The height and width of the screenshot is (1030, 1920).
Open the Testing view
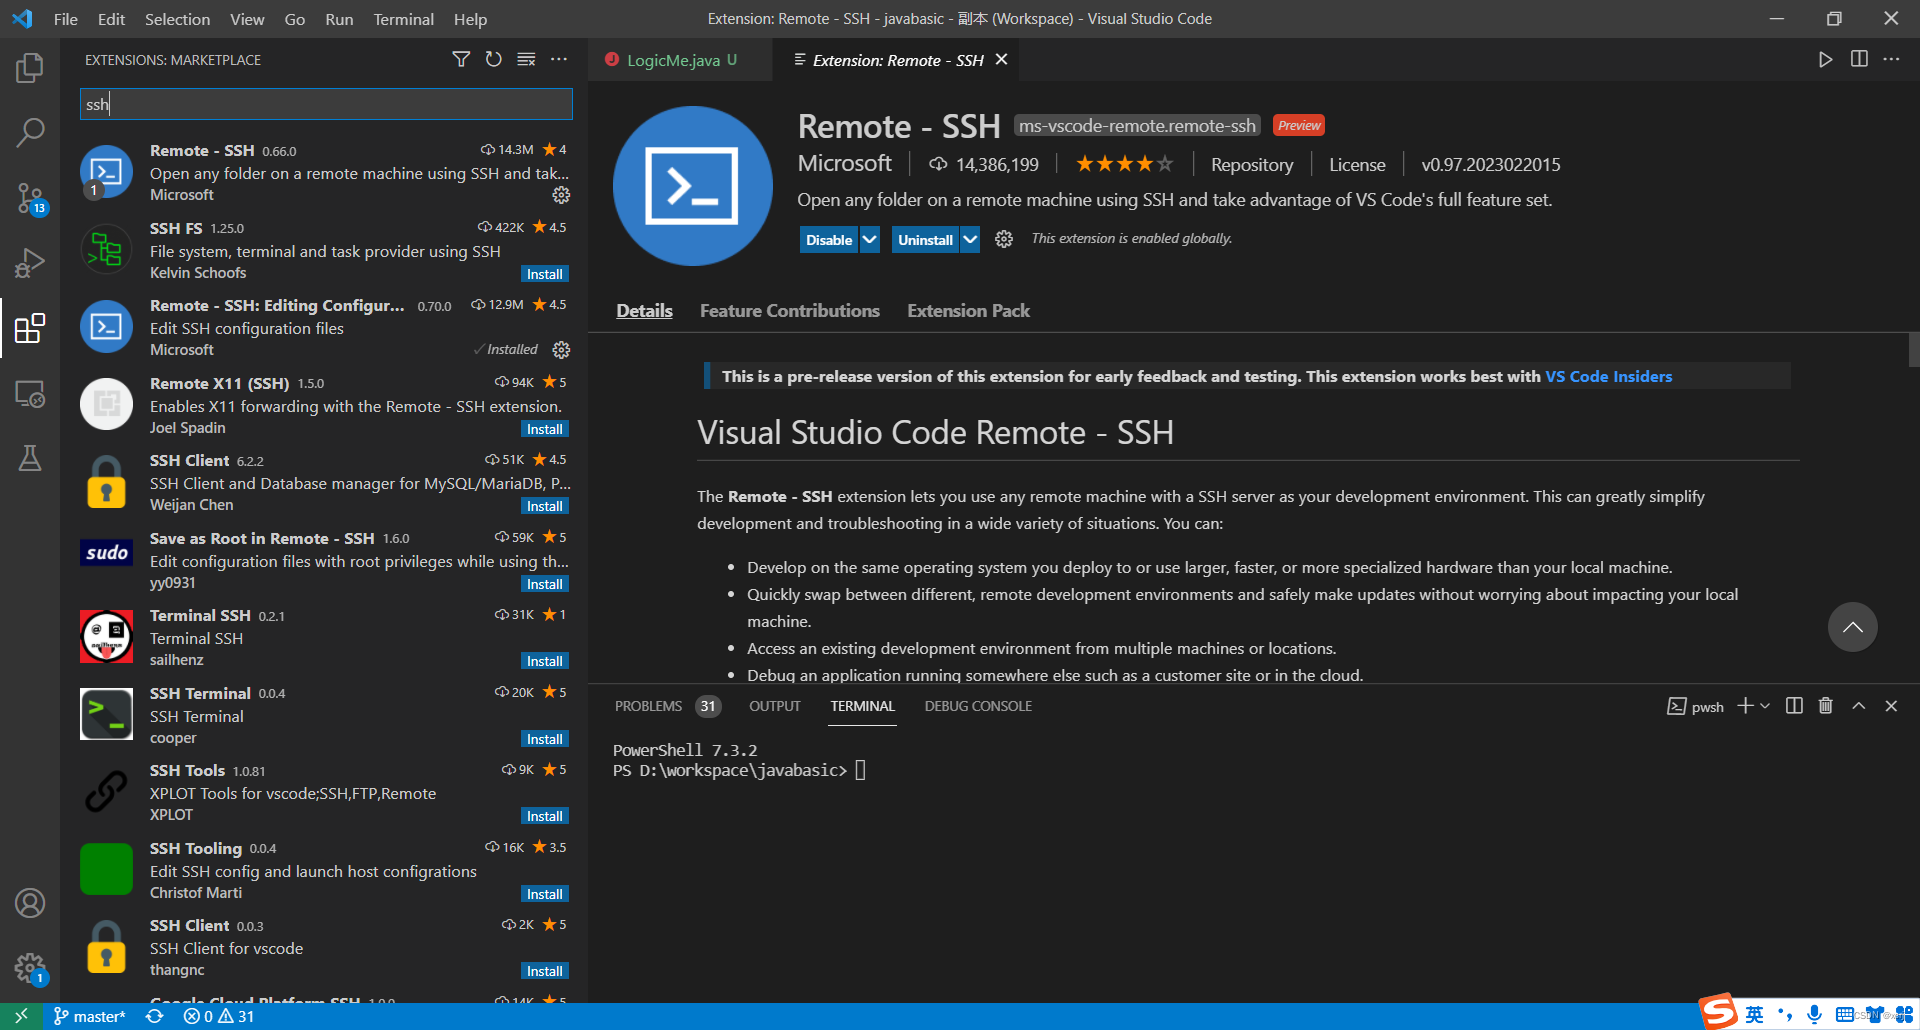[30, 459]
